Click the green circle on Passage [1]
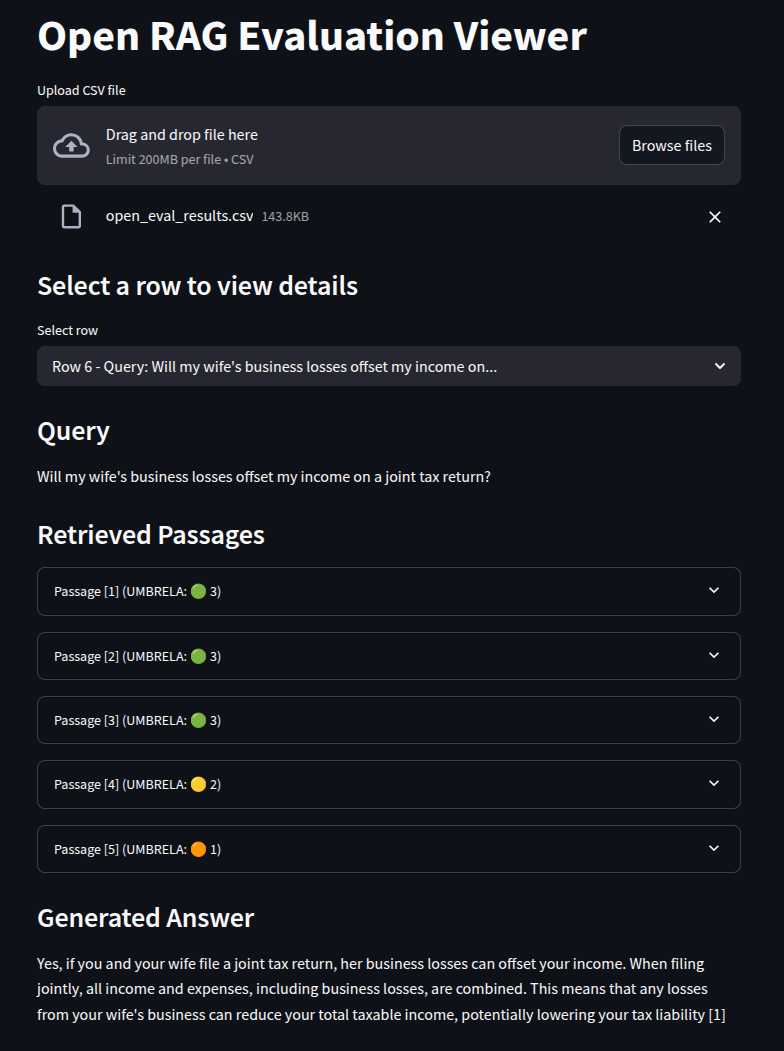The height and width of the screenshot is (1051, 784). coord(198,591)
